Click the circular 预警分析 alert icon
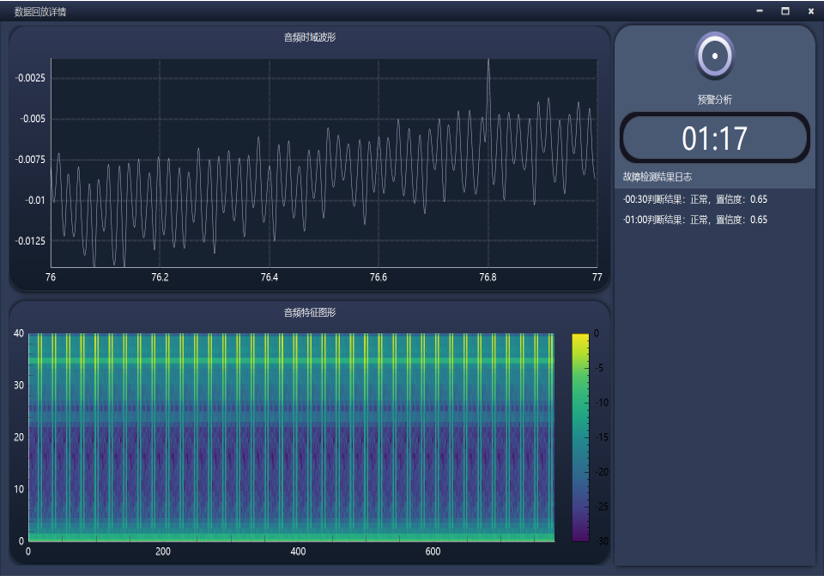Screen dimensions: 824x576 click(x=714, y=56)
